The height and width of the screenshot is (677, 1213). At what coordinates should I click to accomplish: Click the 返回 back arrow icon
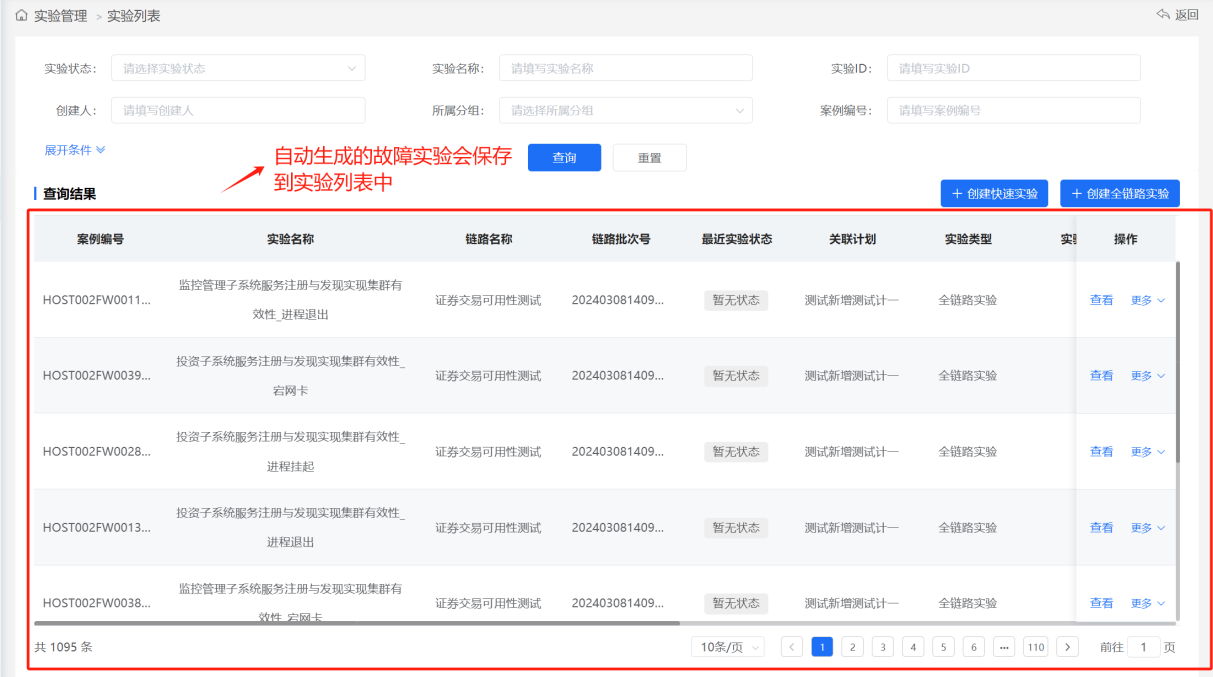1163,14
